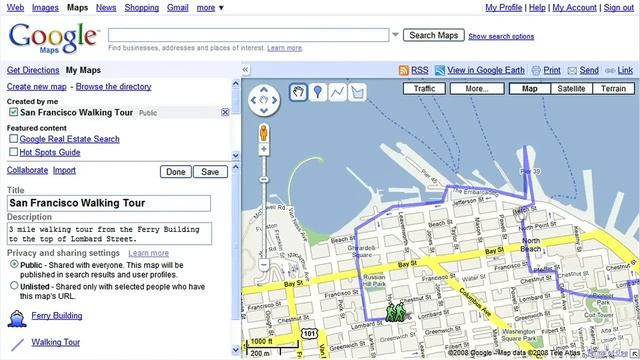Select the Public privacy radio button
Screen dimensions: 640x360
click(14, 264)
